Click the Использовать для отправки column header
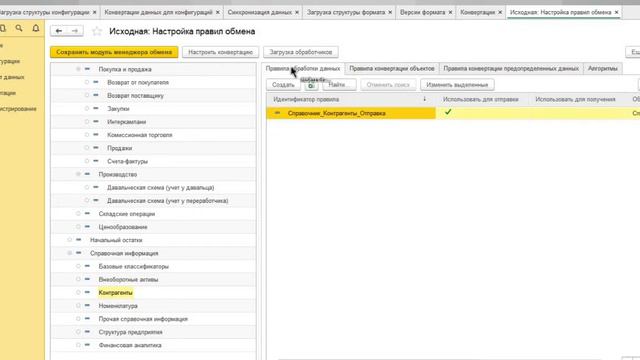This screenshot has width=640, height=360. [x=480, y=99]
